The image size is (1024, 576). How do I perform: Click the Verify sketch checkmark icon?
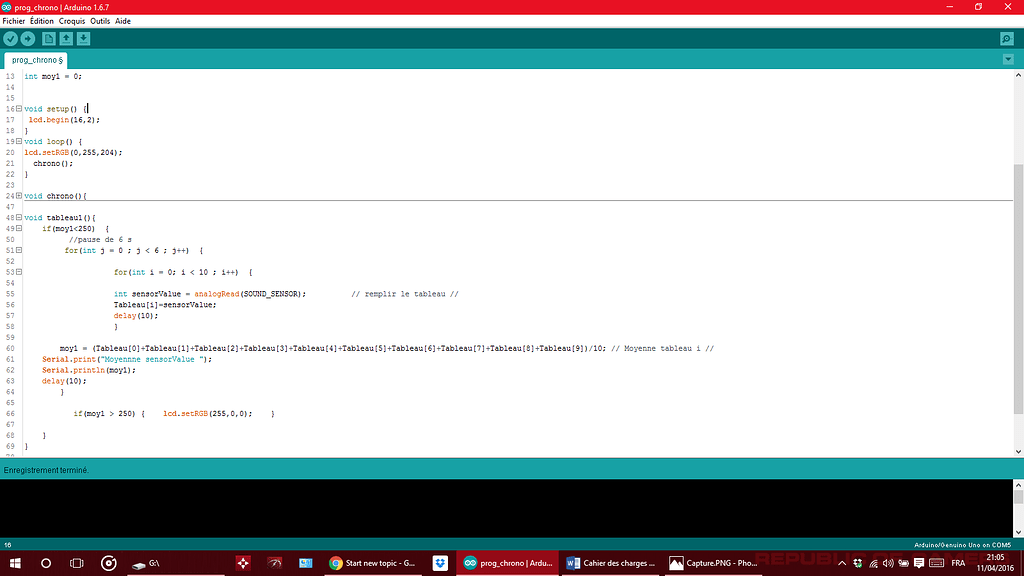(10, 38)
